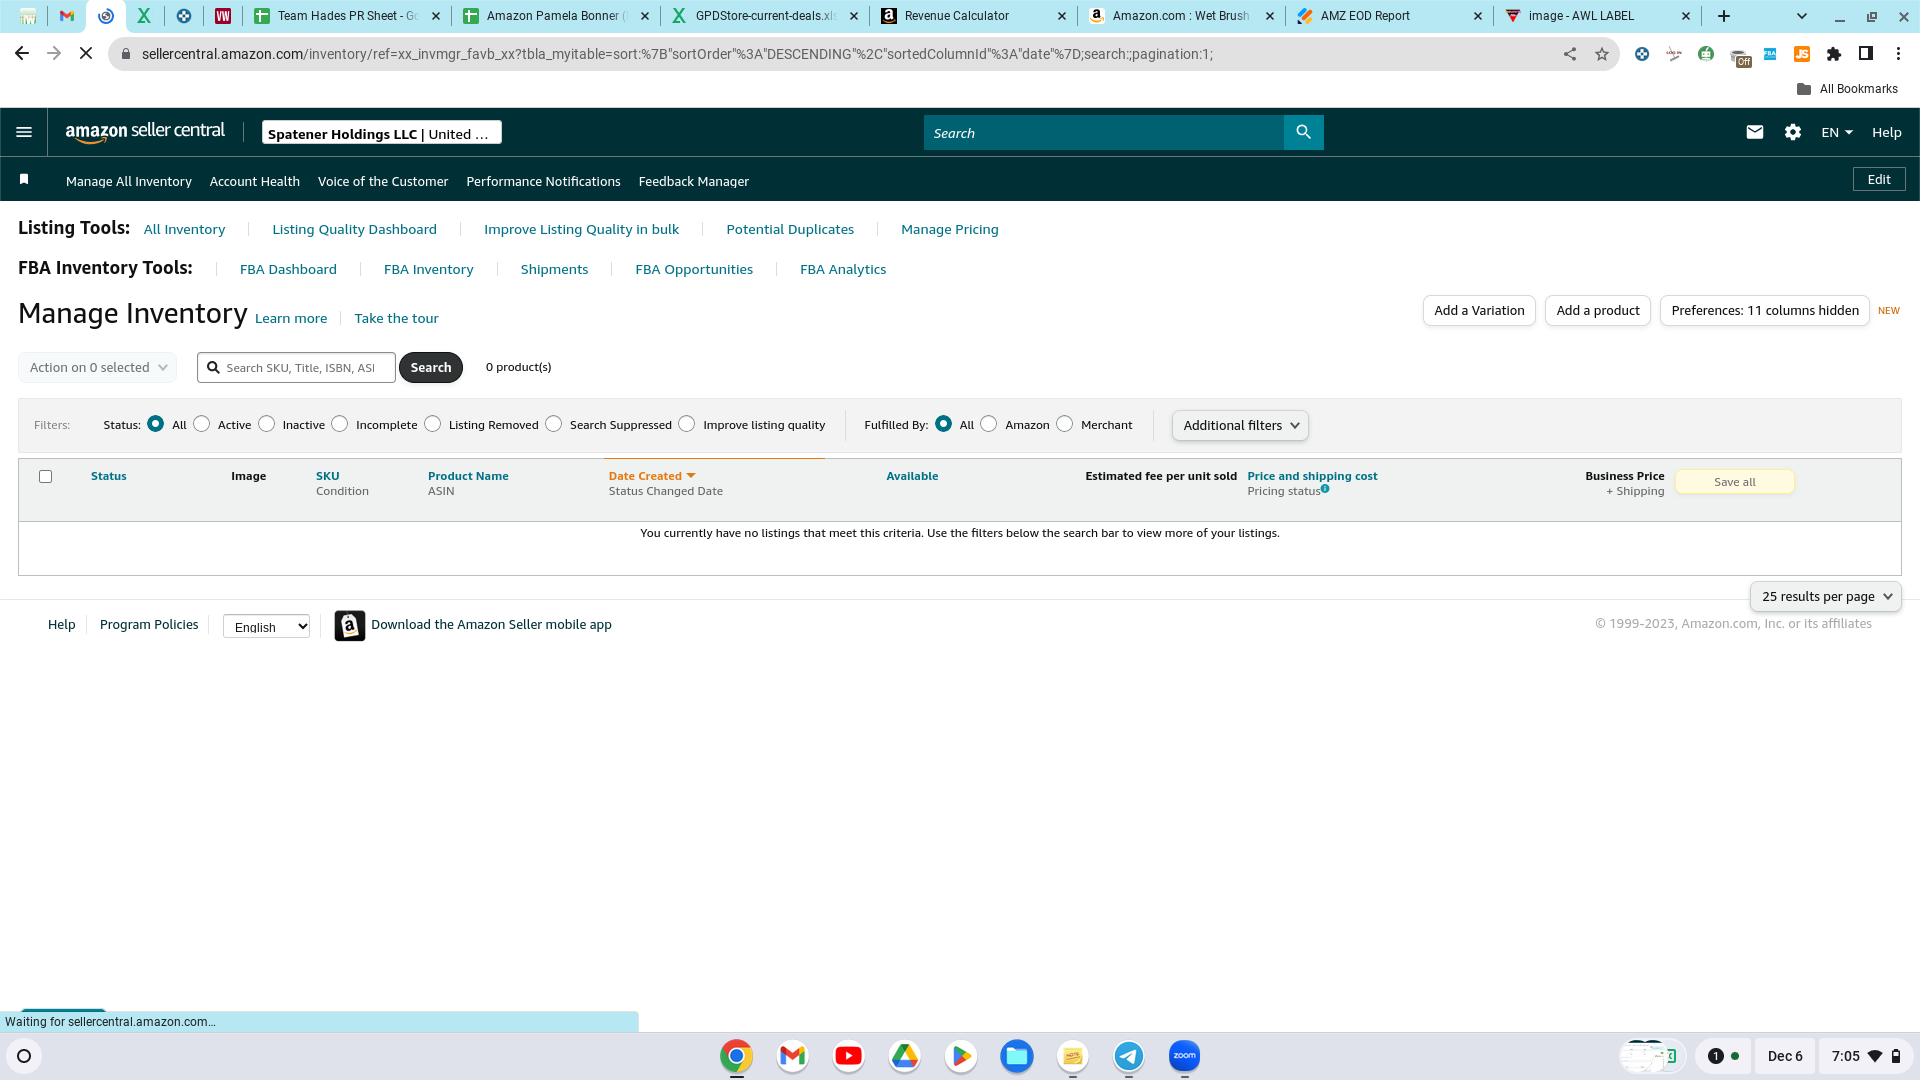
Task: Click the bookmark flag icon in nav bar
Action: (x=24, y=179)
